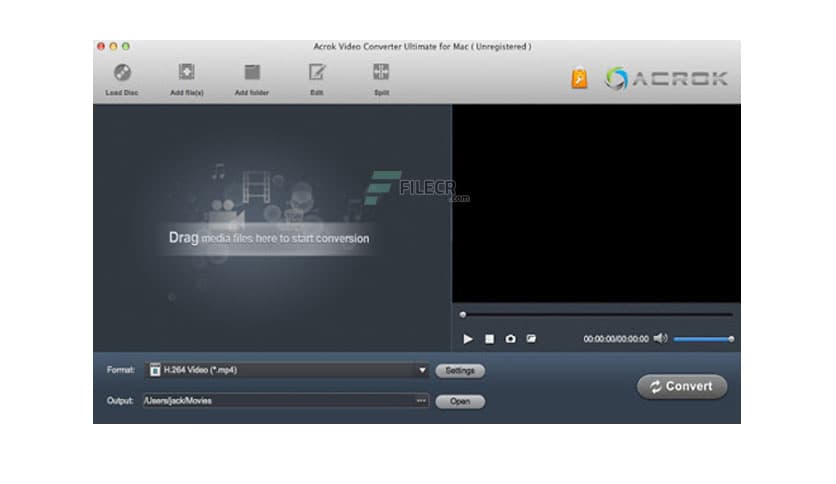
Task: Click the format file-type icon beside H.264
Action: 155,370
